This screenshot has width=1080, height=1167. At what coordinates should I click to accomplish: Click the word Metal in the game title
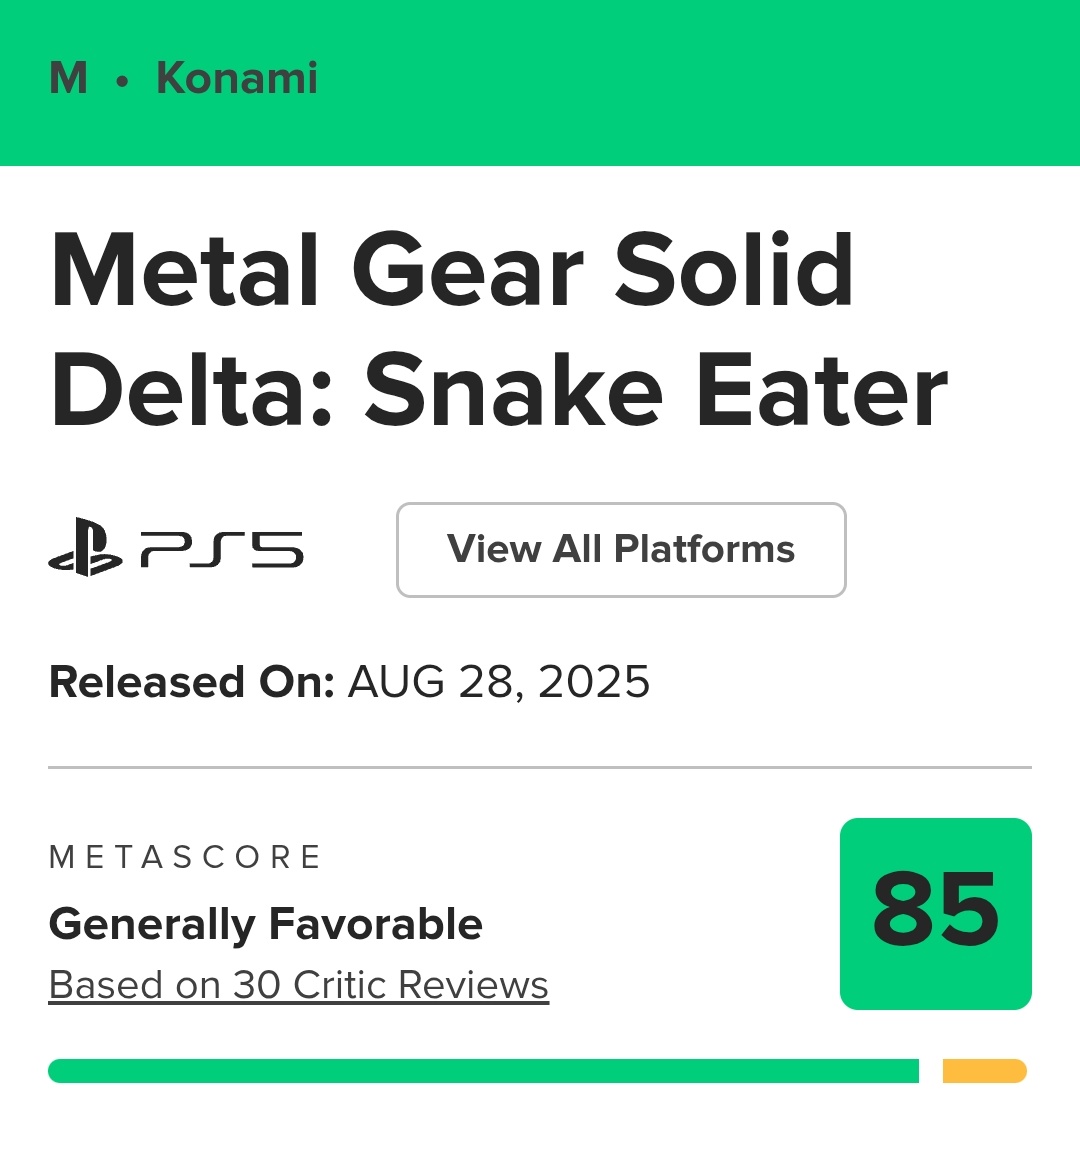point(185,271)
